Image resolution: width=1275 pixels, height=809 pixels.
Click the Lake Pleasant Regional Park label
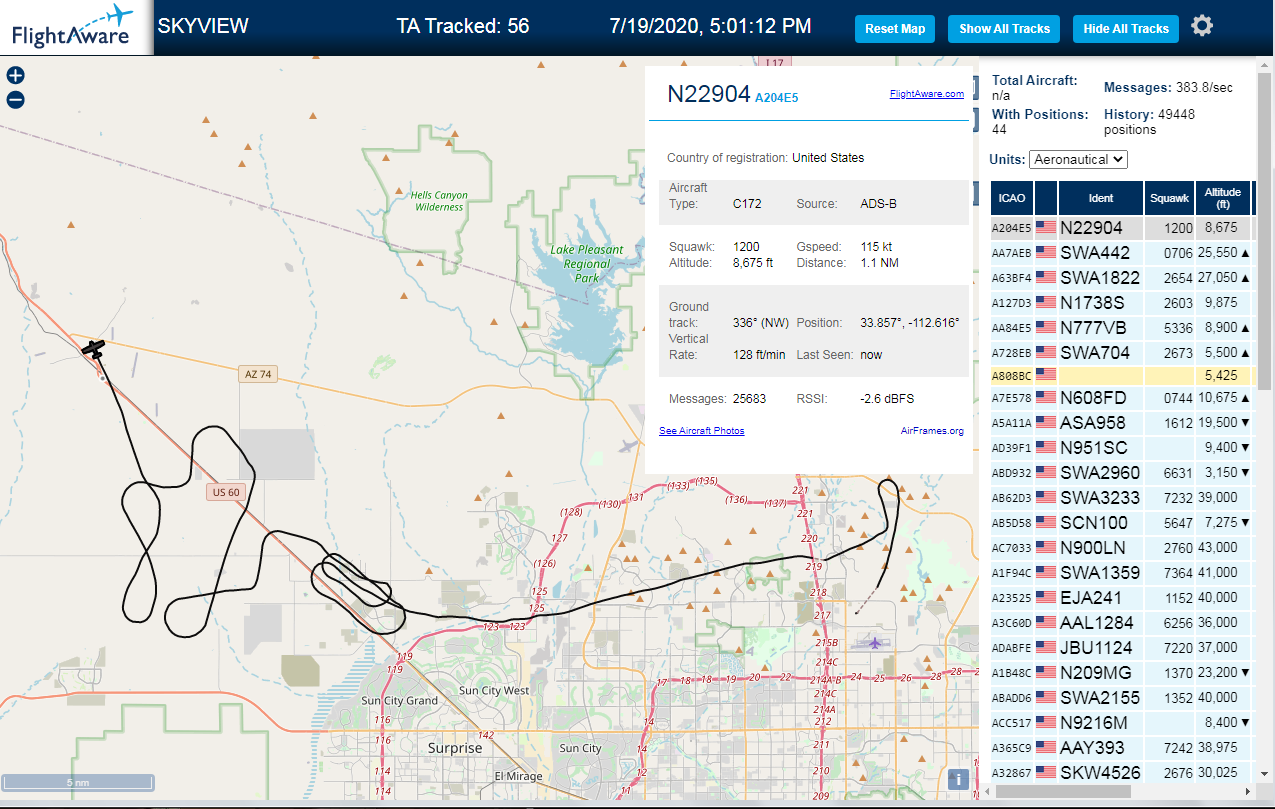pyautogui.click(x=586, y=263)
